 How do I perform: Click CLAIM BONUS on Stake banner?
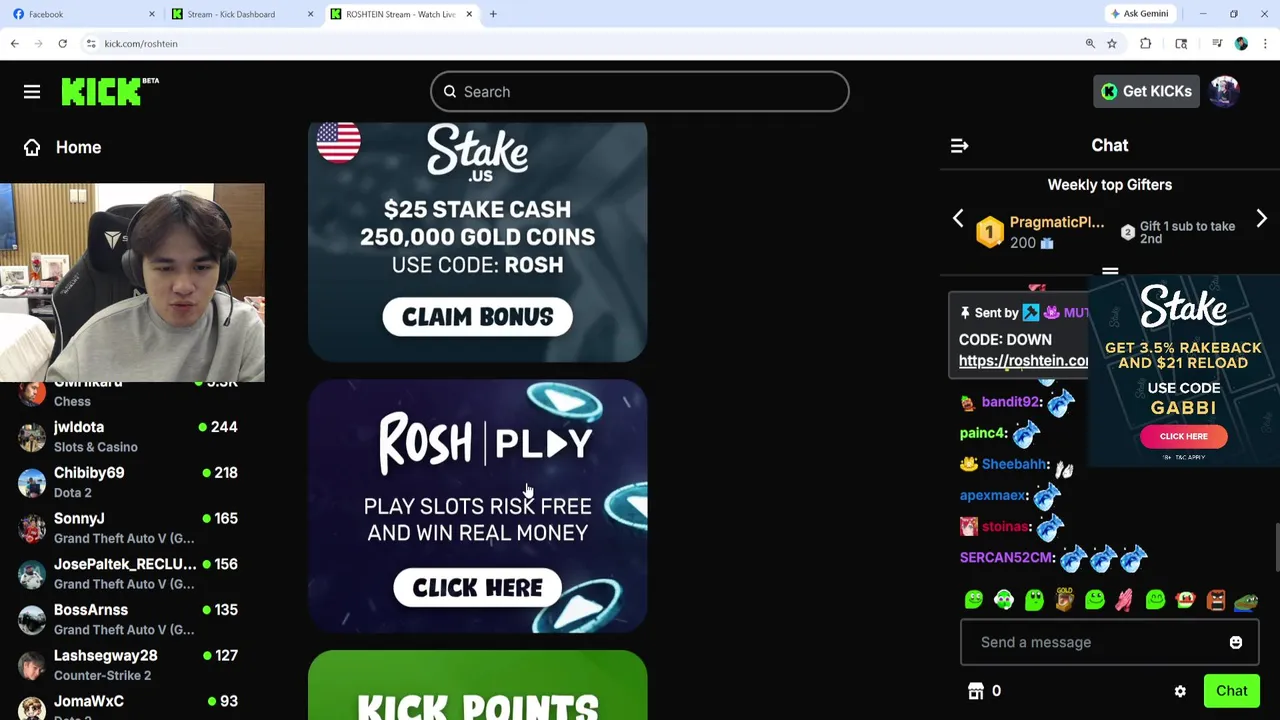(477, 317)
